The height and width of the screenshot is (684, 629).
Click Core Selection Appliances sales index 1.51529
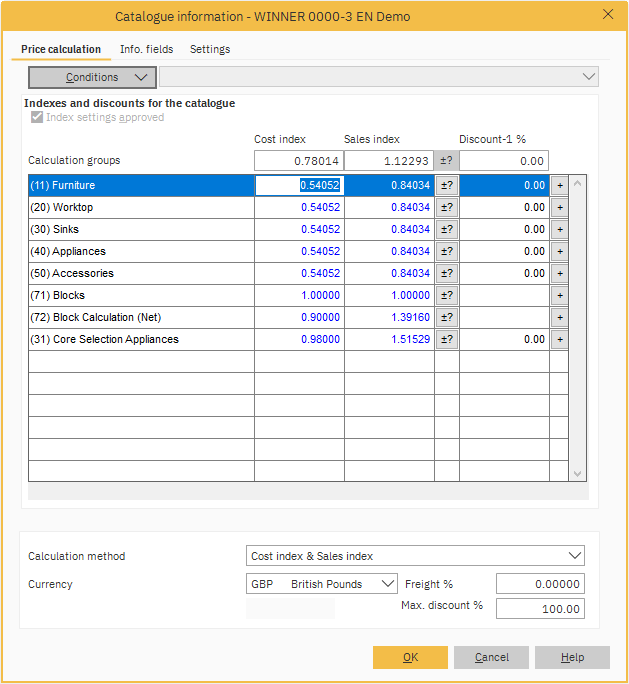tap(390, 339)
